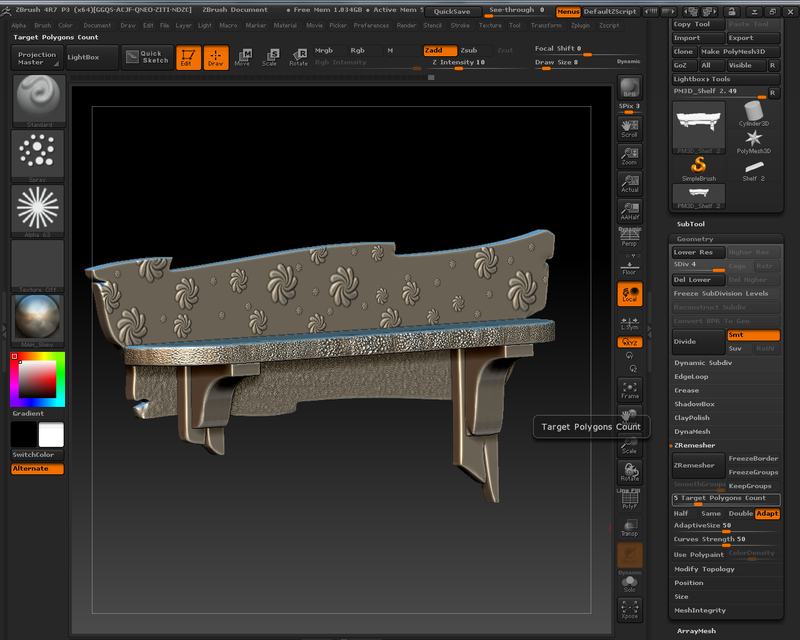Screen dimensions: 800x640
Task: Expand the DynaMesh section
Action: [692, 431]
